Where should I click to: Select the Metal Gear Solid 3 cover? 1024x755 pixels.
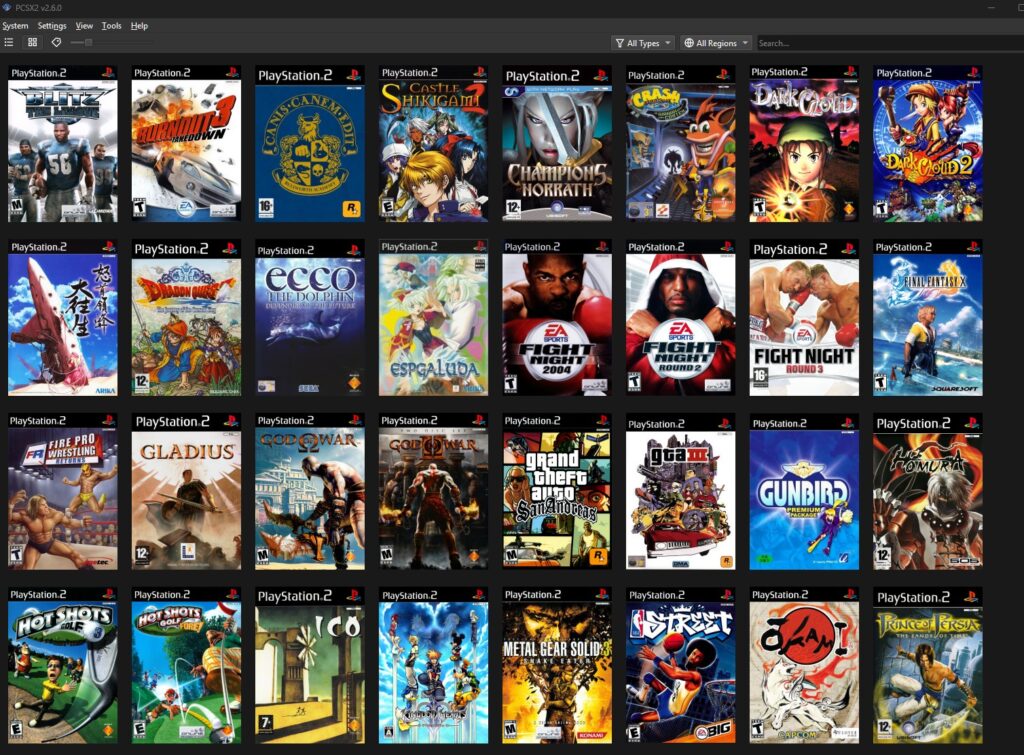[x=557, y=665]
